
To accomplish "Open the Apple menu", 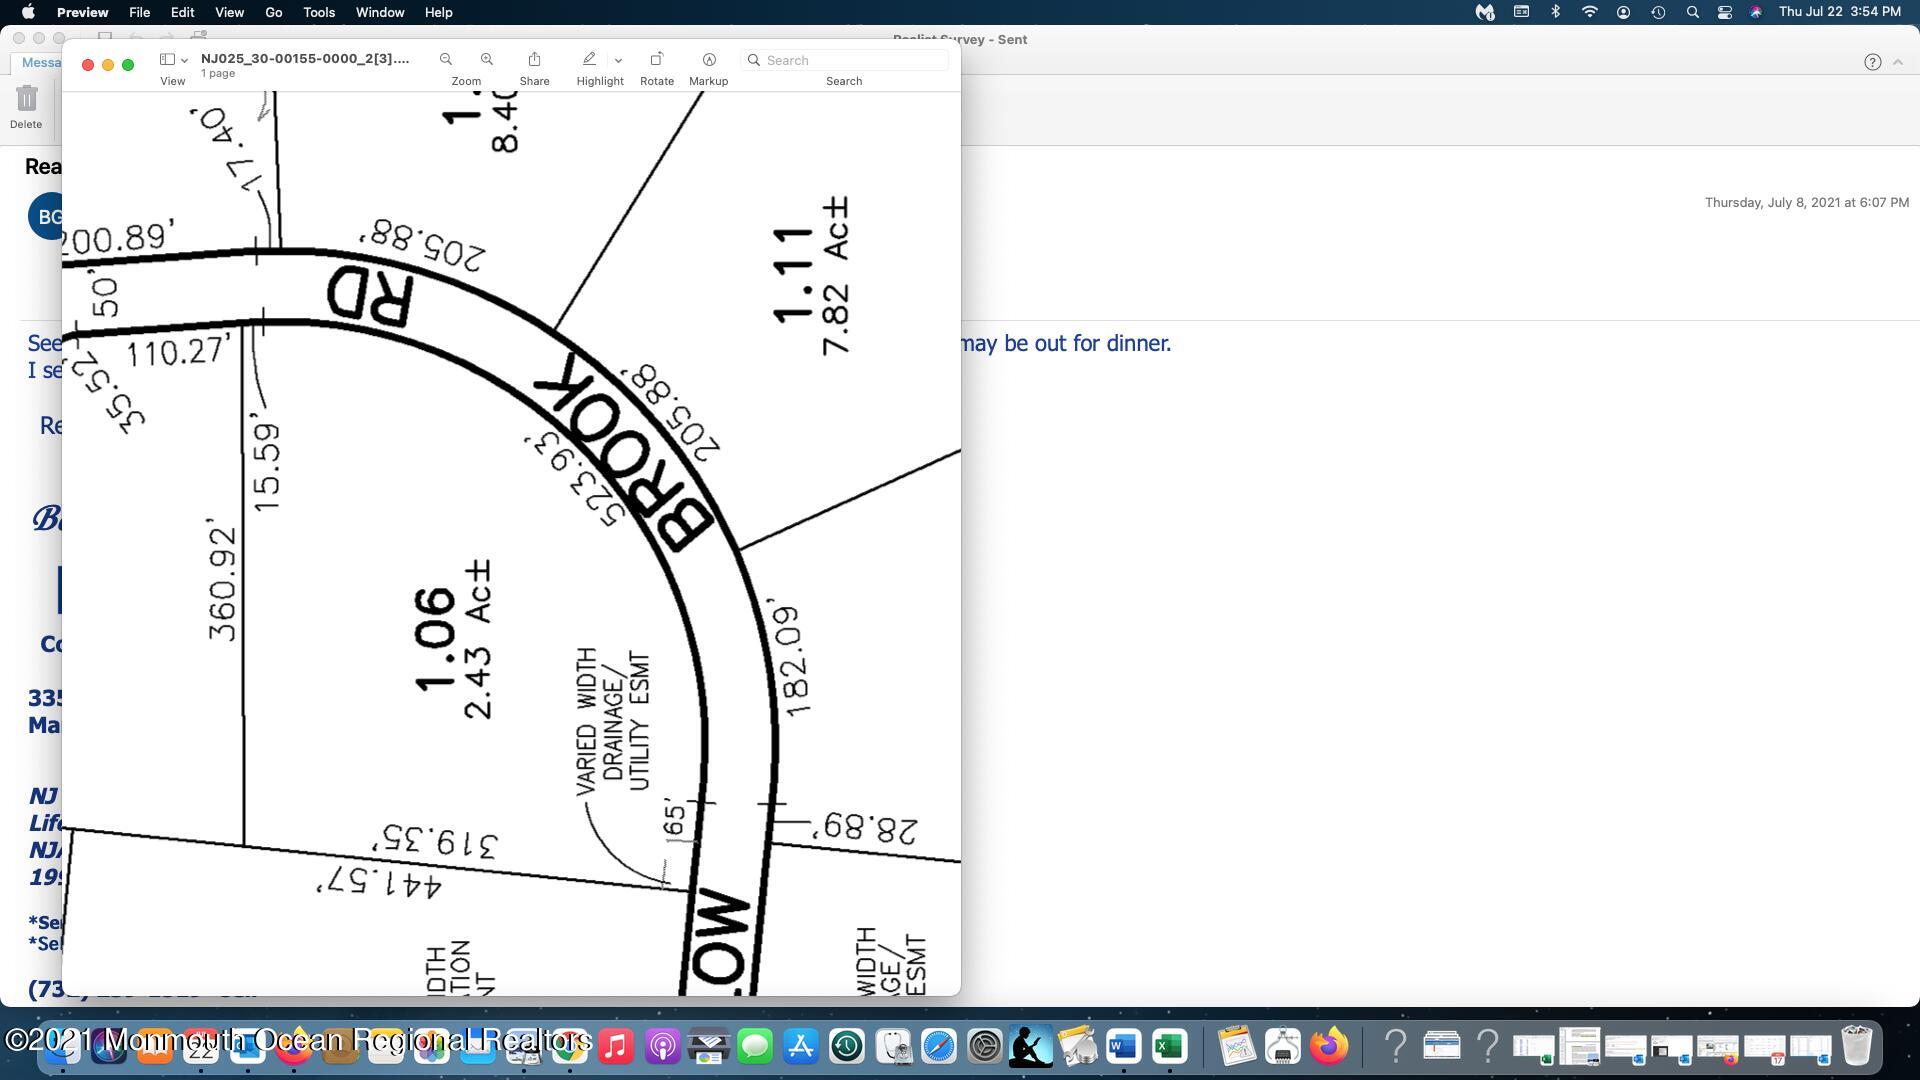I will click(x=29, y=12).
